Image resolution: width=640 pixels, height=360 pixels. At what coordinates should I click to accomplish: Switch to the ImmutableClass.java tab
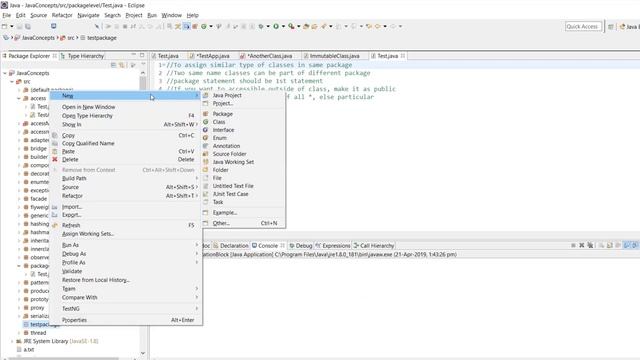334,56
